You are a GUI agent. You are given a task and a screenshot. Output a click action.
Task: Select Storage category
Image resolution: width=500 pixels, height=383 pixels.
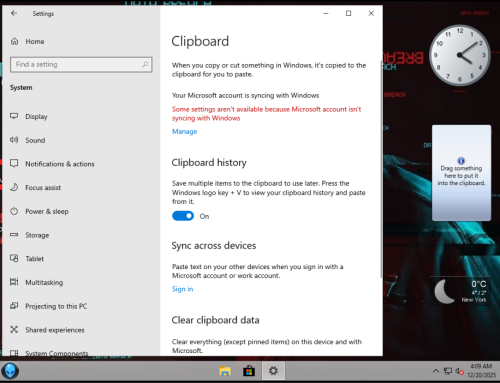[x=37, y=235]
